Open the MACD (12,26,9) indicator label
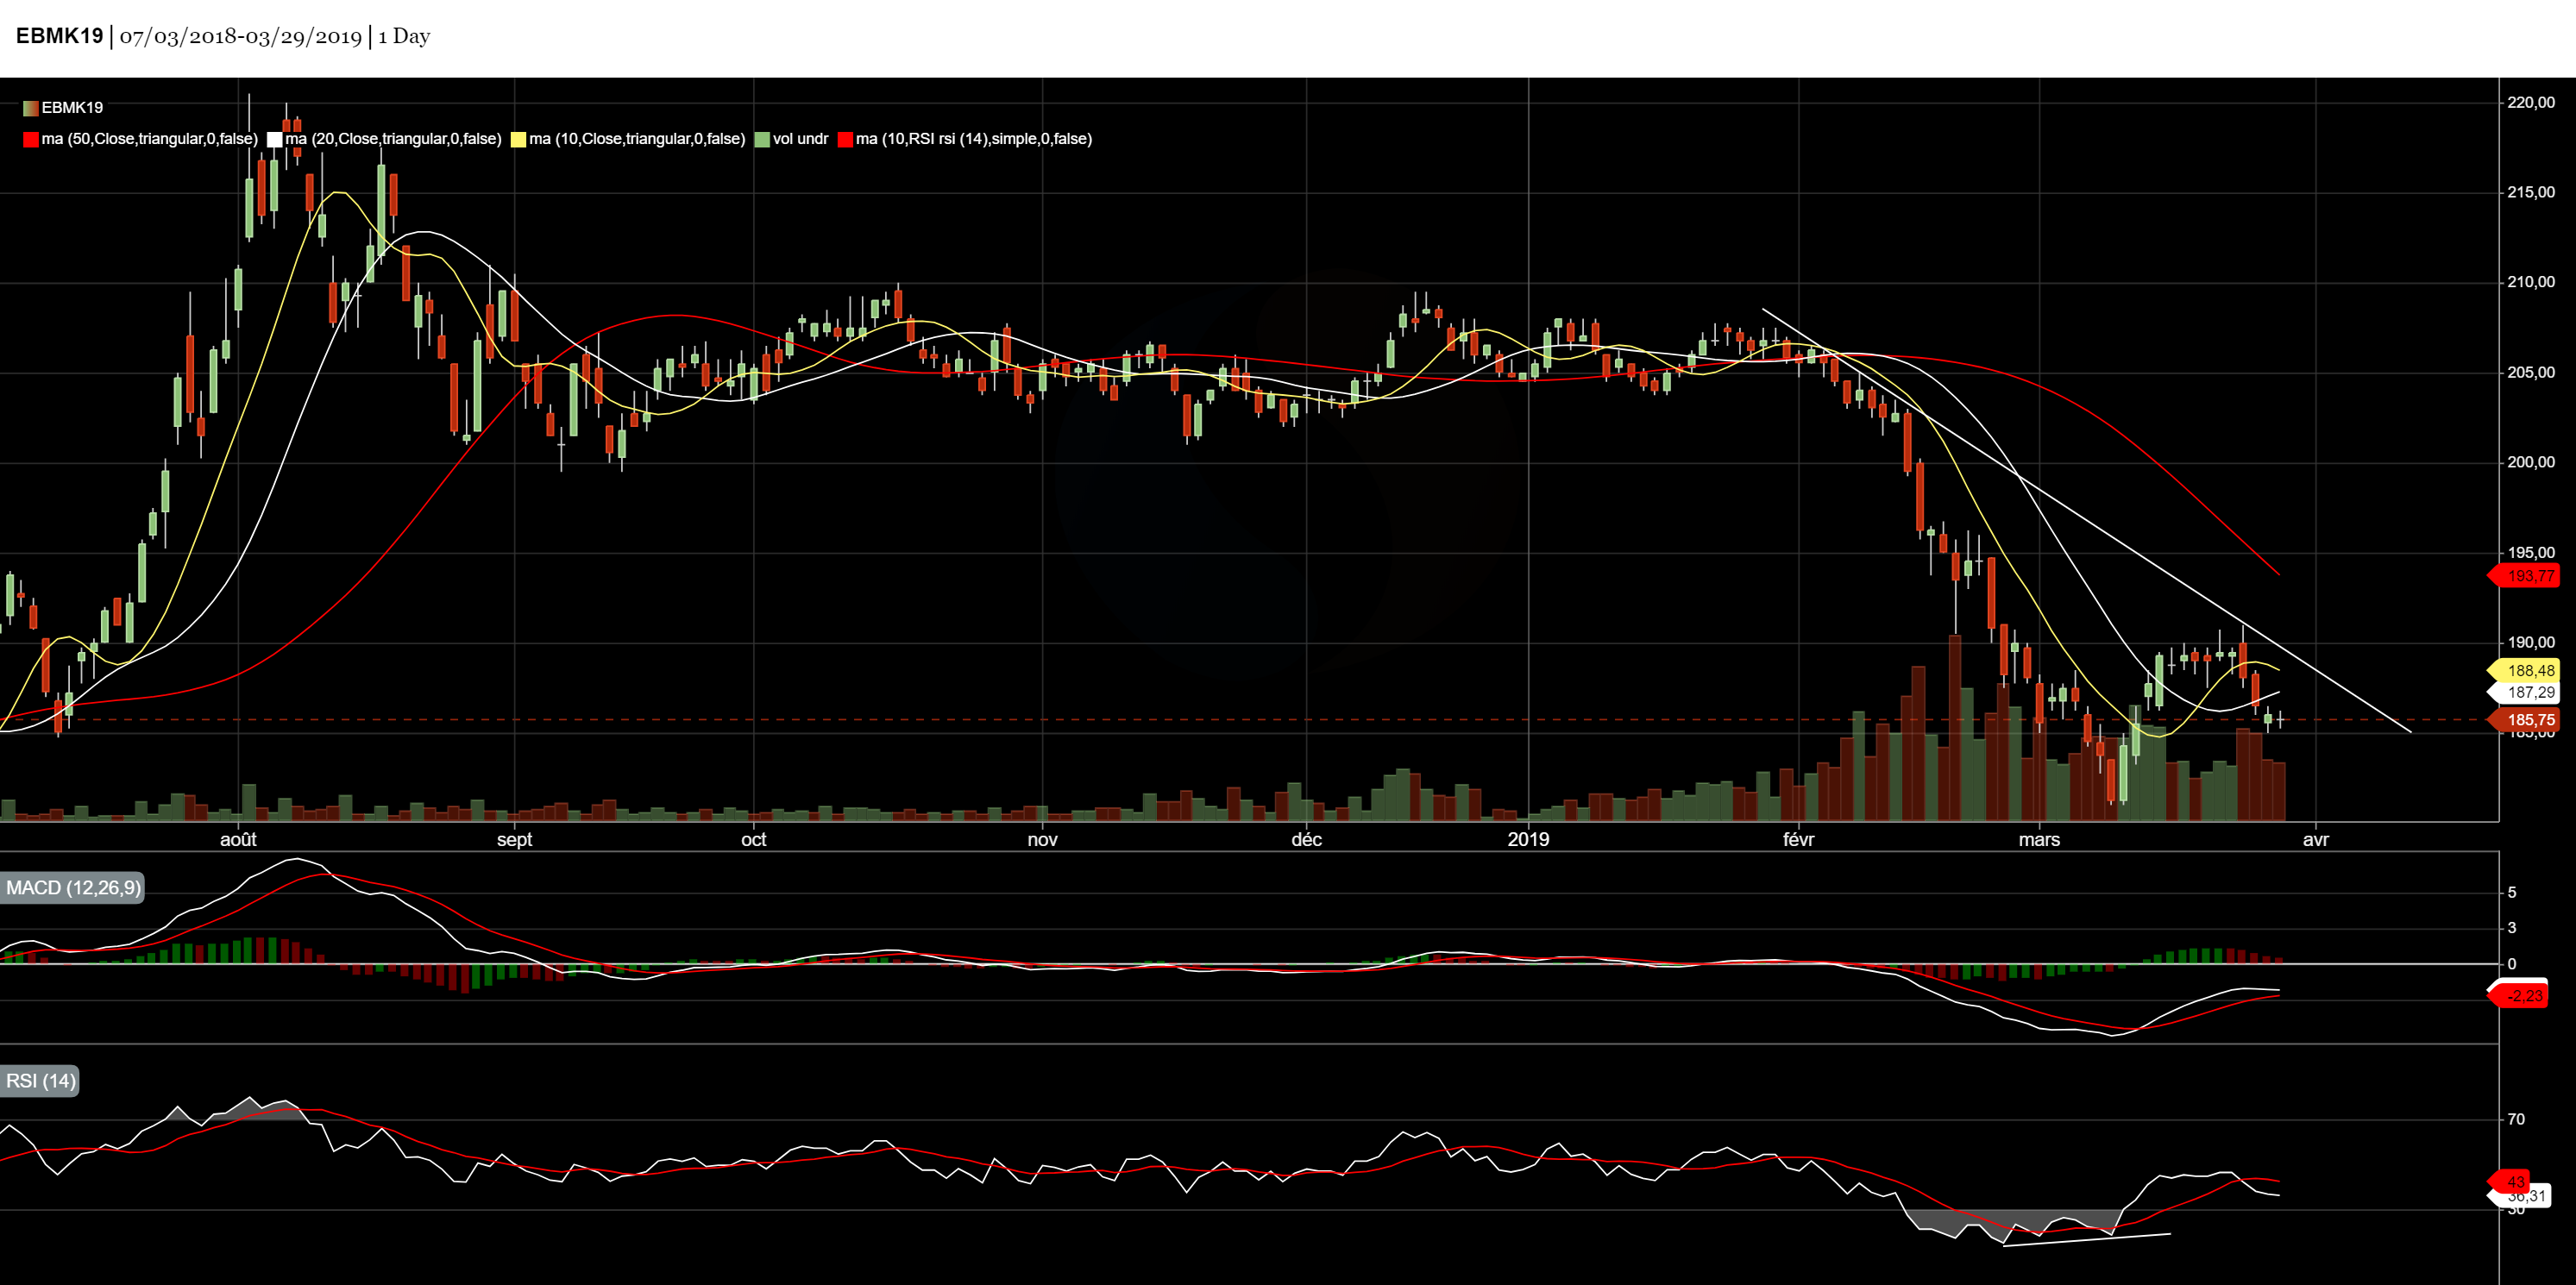This screenshot has width=2576, height=1285. pyautogui.click(x=72, y=888)
